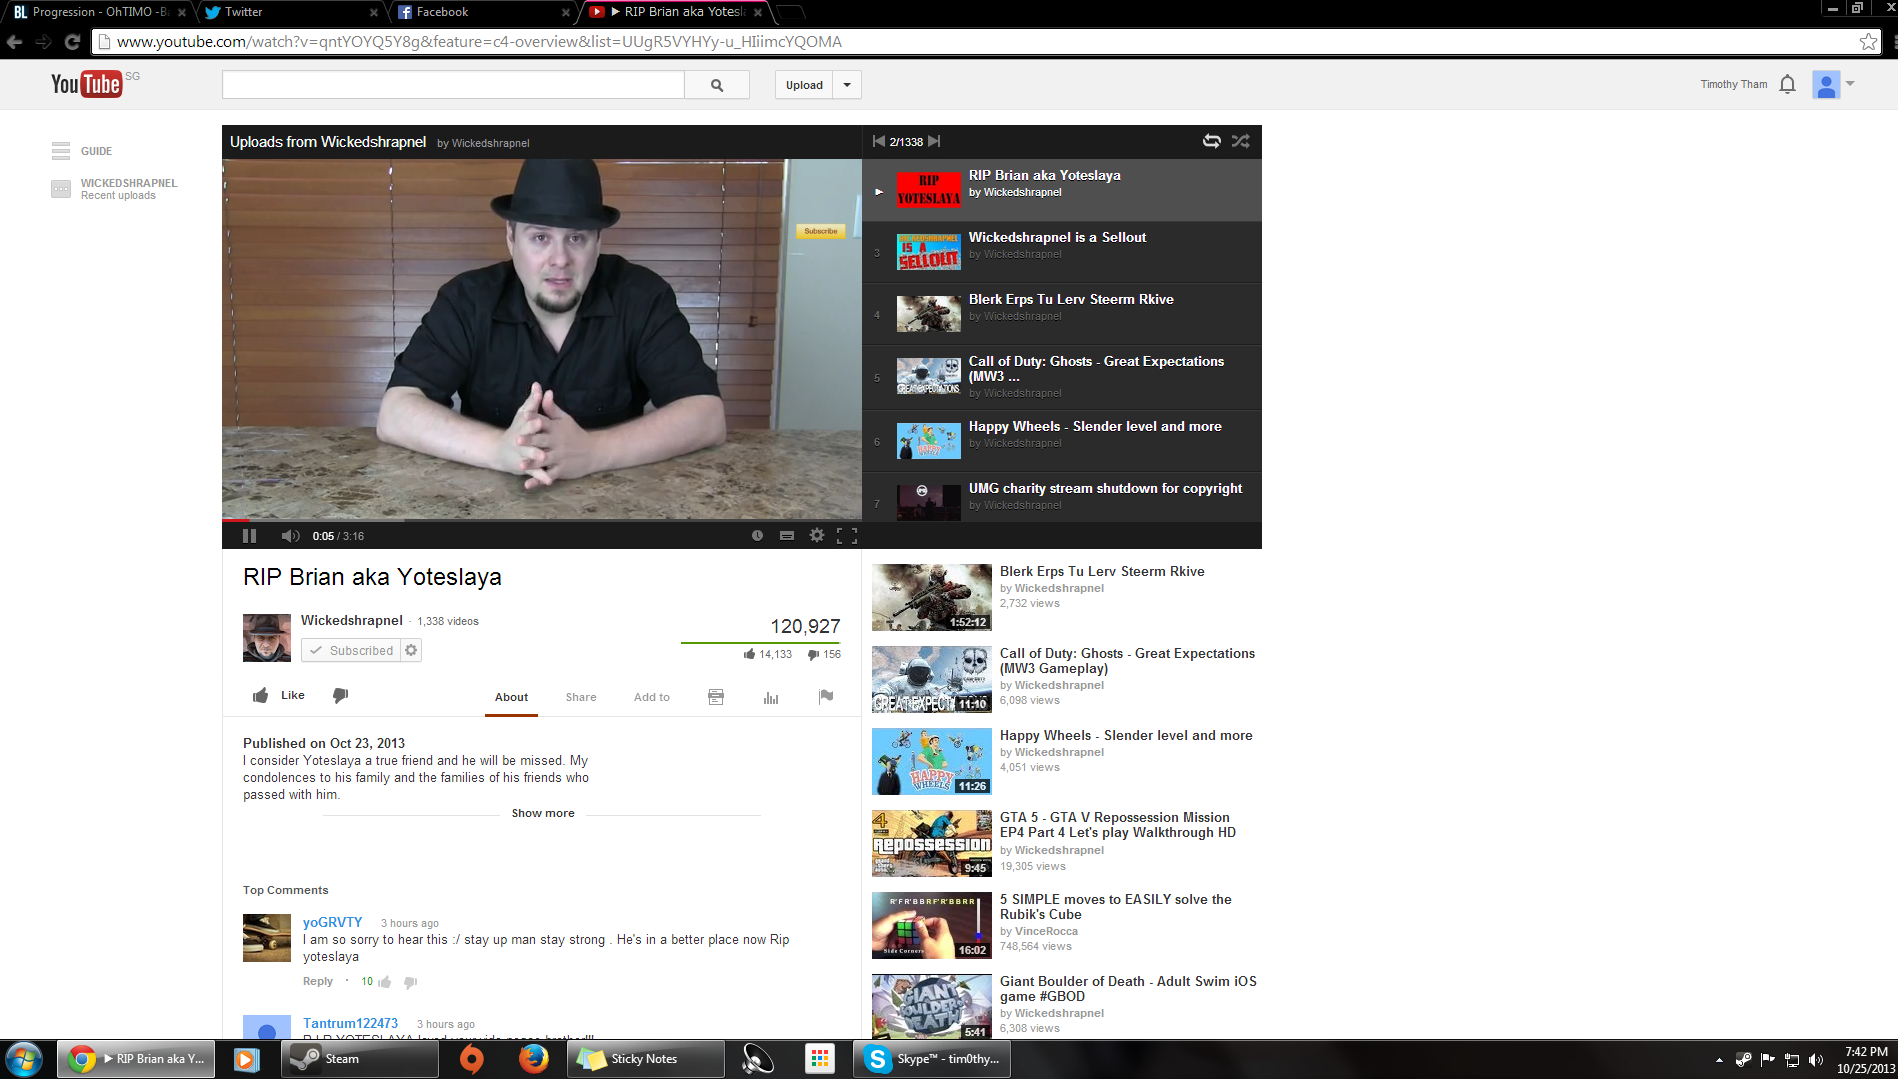Open the notifications bell
The image size is (1898, 1079).
click(x=1788, y=85)
